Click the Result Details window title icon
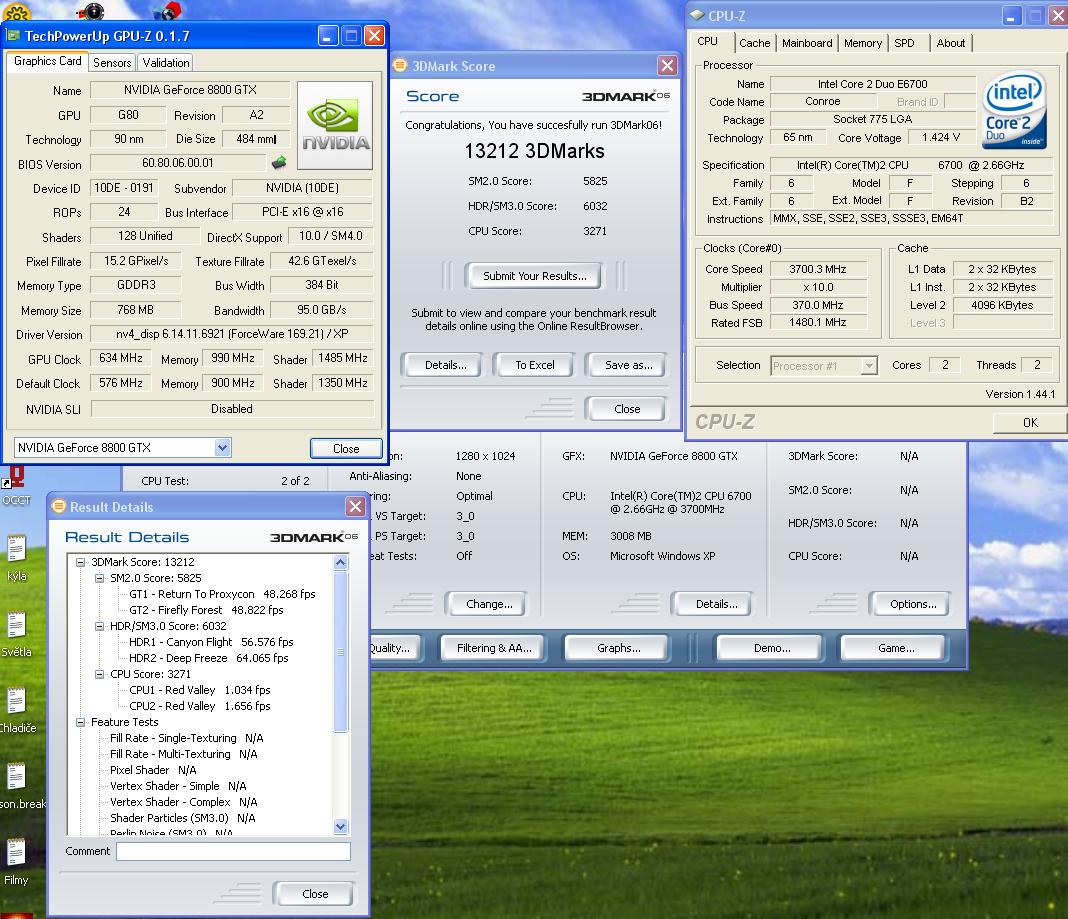This screenshot has height=919, width=1068. click(x=59, y=506)
